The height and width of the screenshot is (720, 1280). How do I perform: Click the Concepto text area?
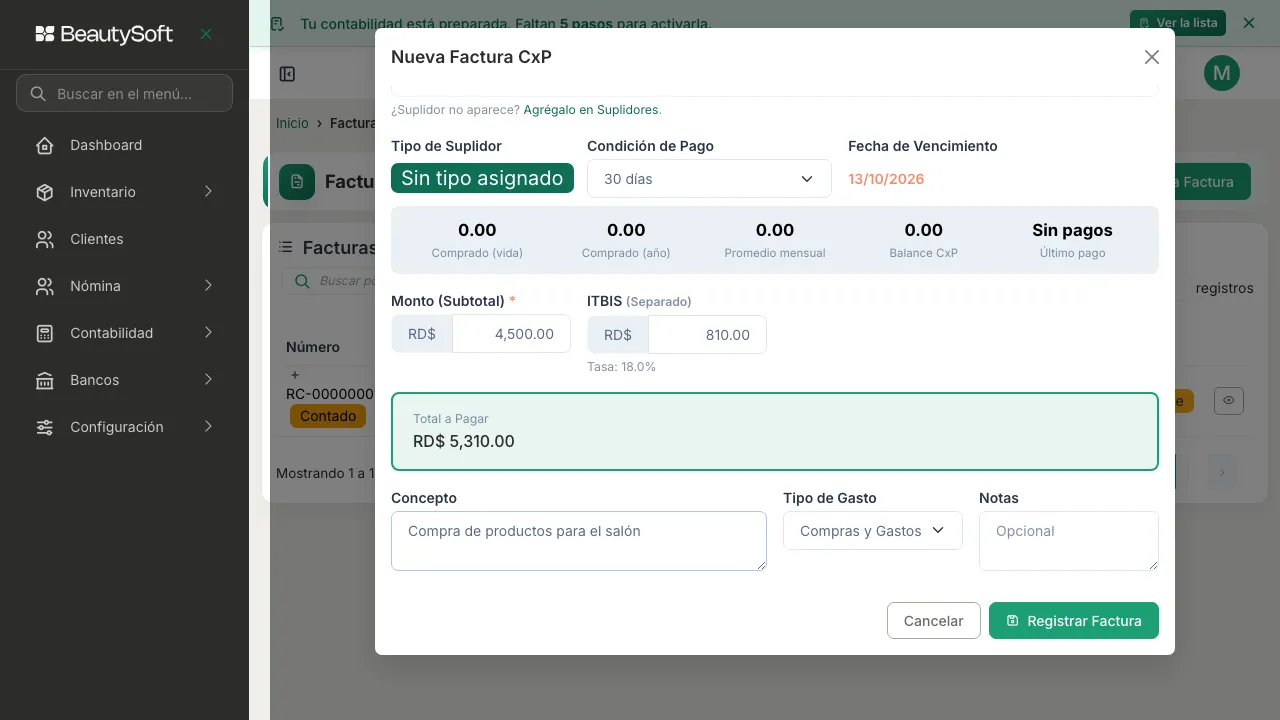click(579, 541)
